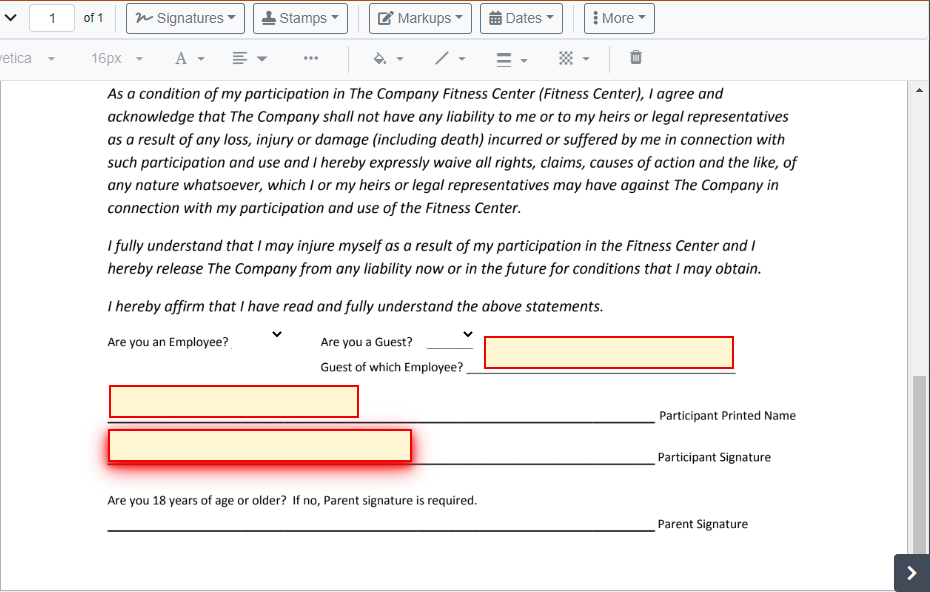Image resolution: width=930 pixels, height=592 pixels.
Task: Open the 'Are you an Employee?' dropdown
Action: (x=276, y=334)
